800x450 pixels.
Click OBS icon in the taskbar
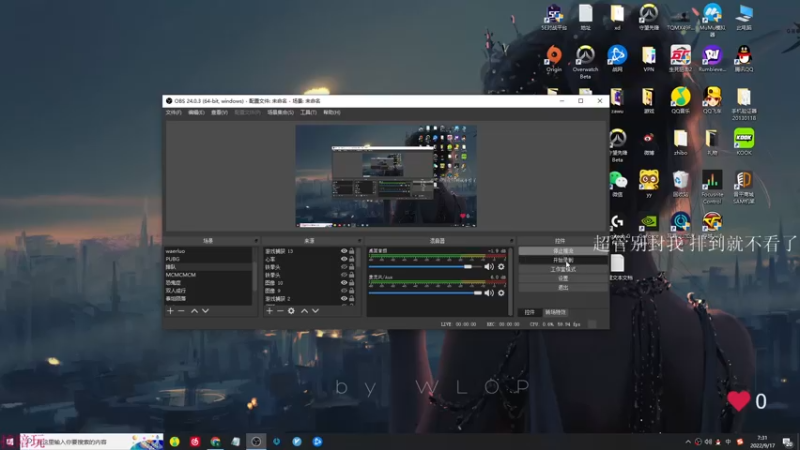click(x=256, y=441)
